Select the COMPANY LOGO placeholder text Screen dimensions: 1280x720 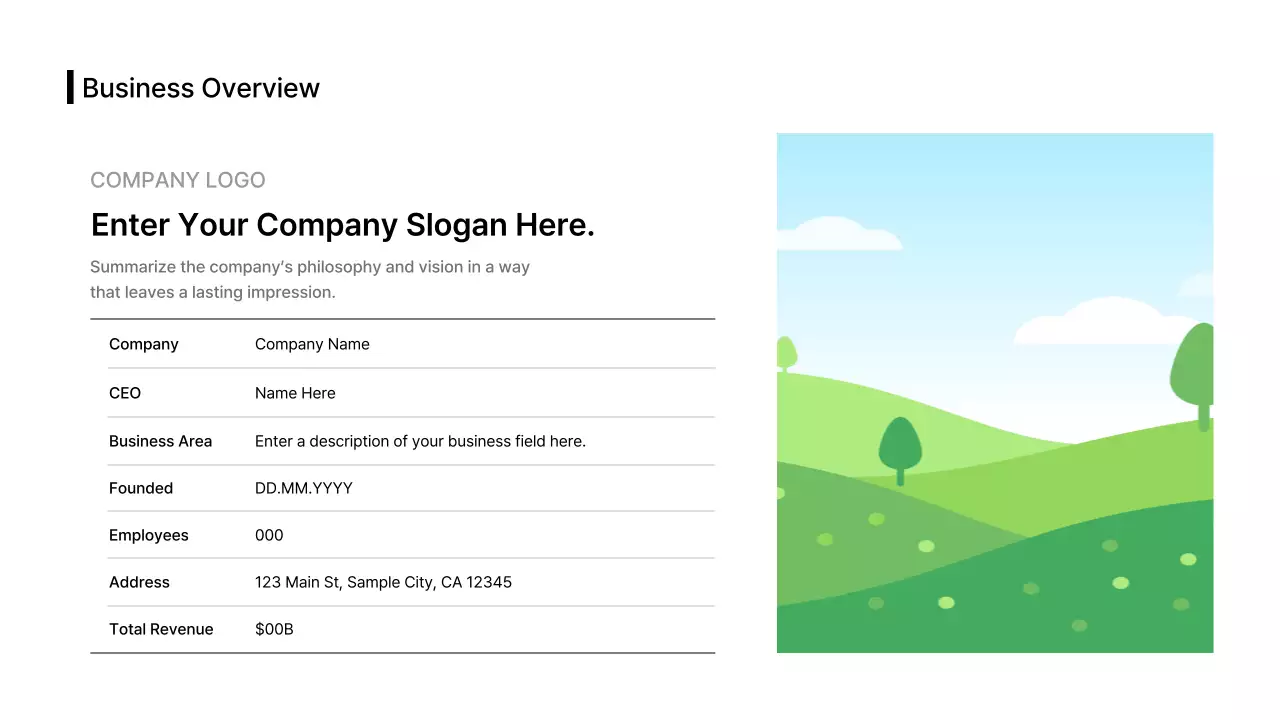tap(178, 180)
